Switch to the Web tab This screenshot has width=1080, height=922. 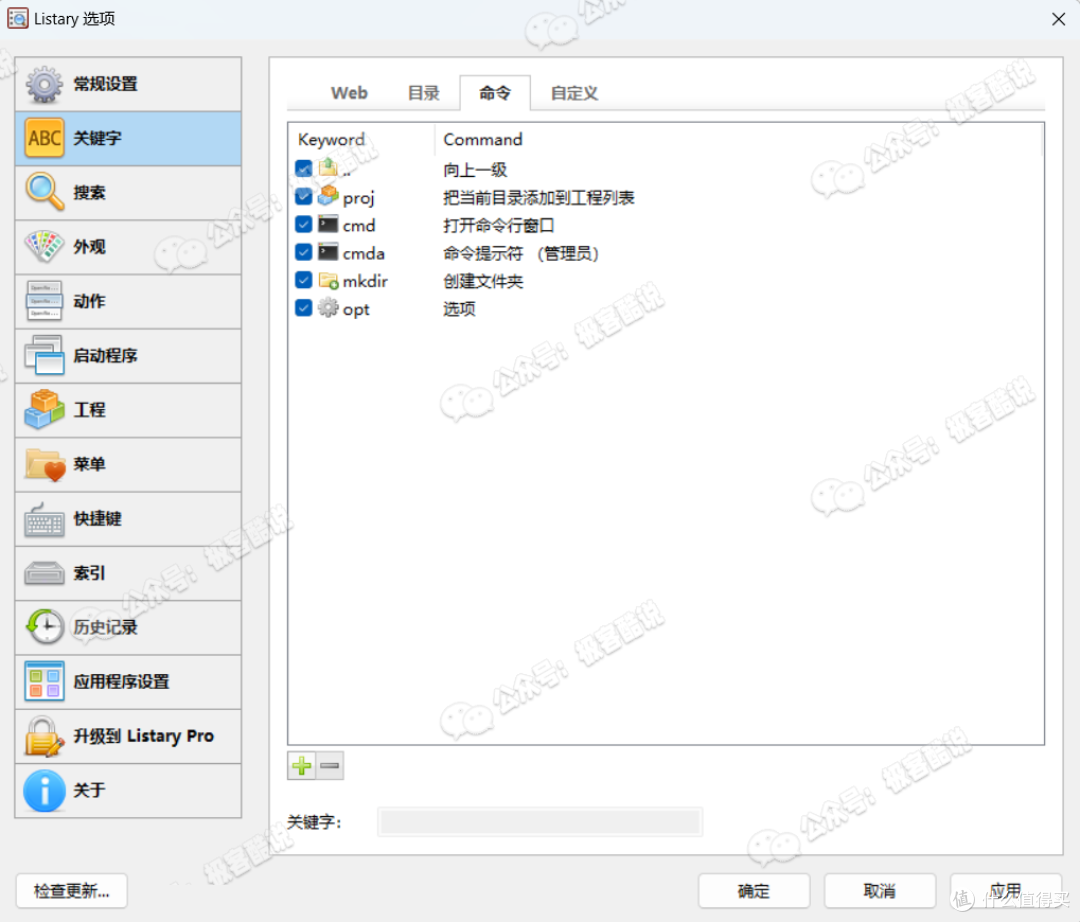point(349,93)
